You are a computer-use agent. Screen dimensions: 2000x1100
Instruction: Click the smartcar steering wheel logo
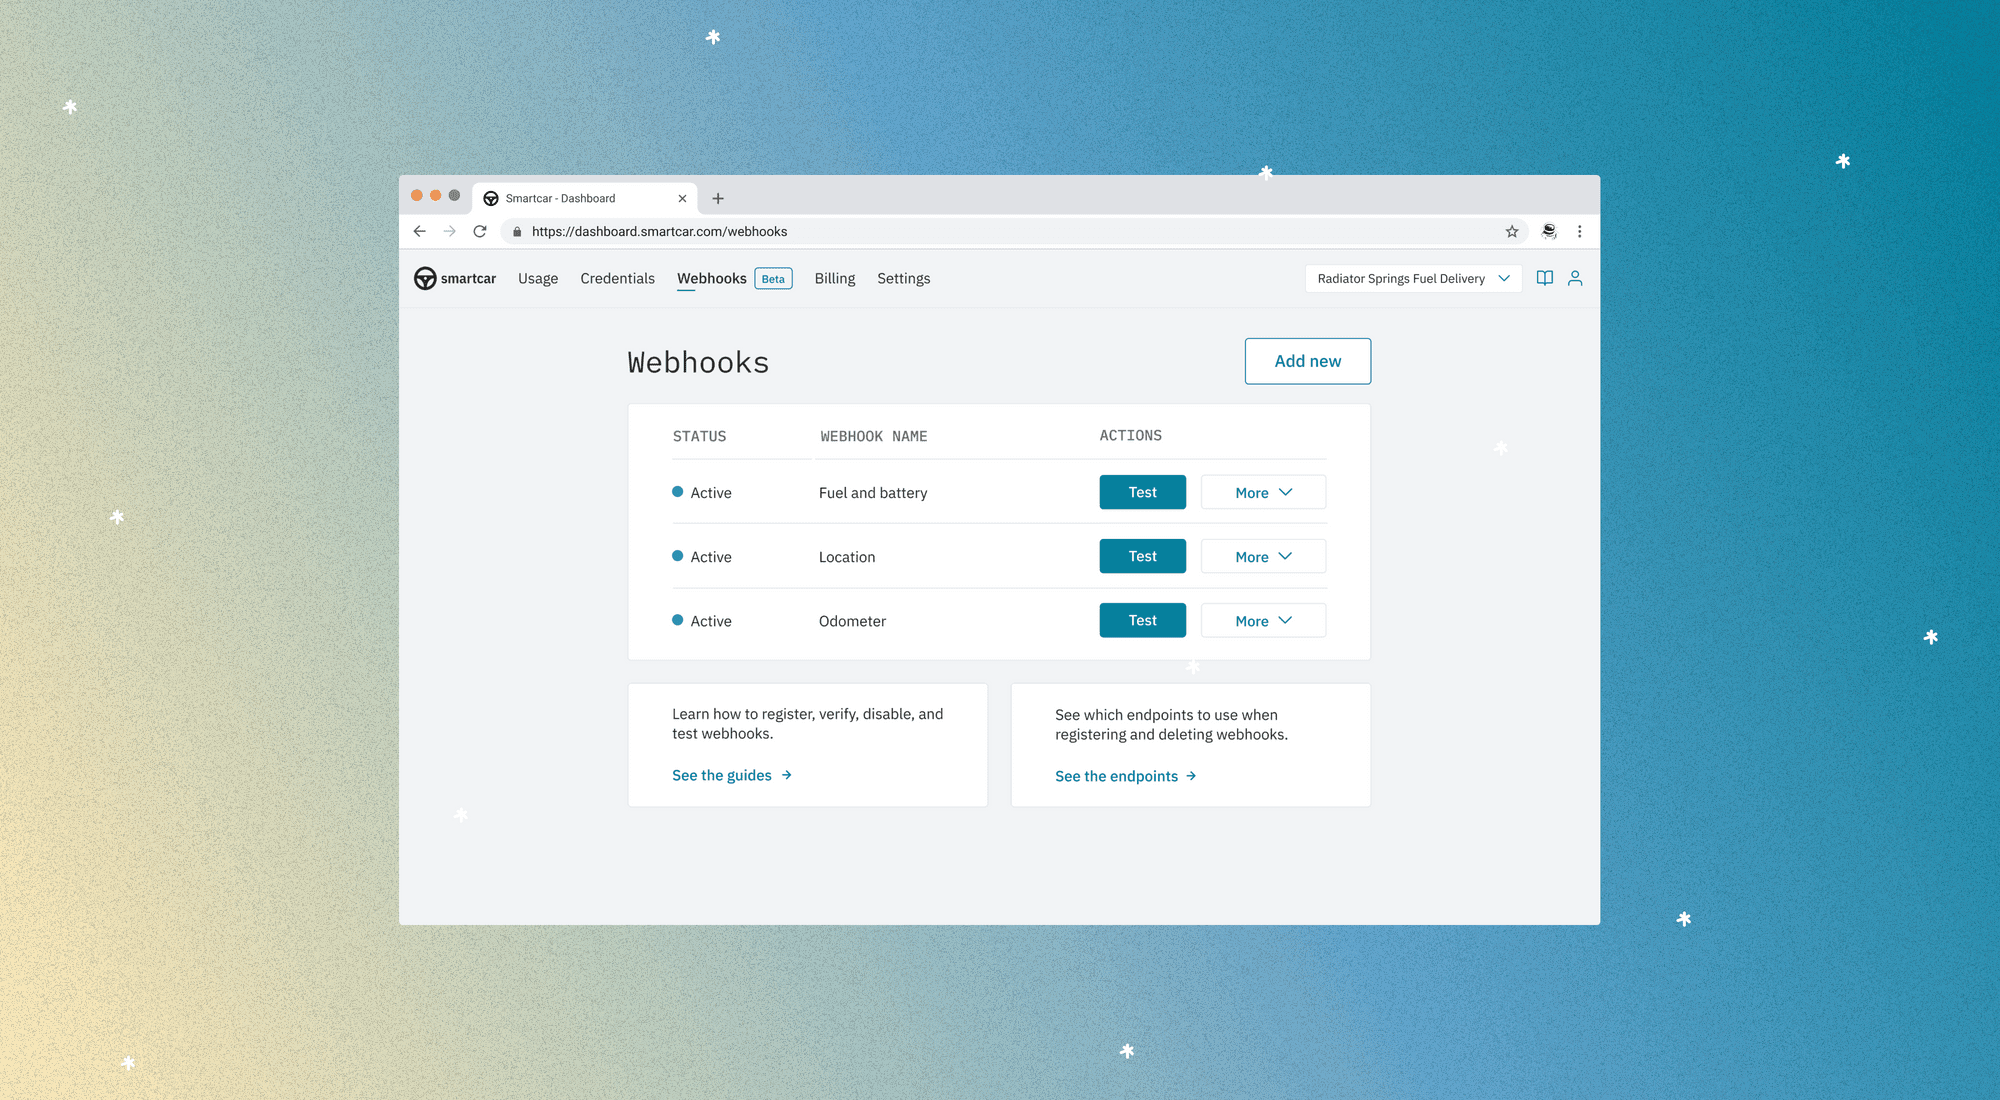(425, 278)
